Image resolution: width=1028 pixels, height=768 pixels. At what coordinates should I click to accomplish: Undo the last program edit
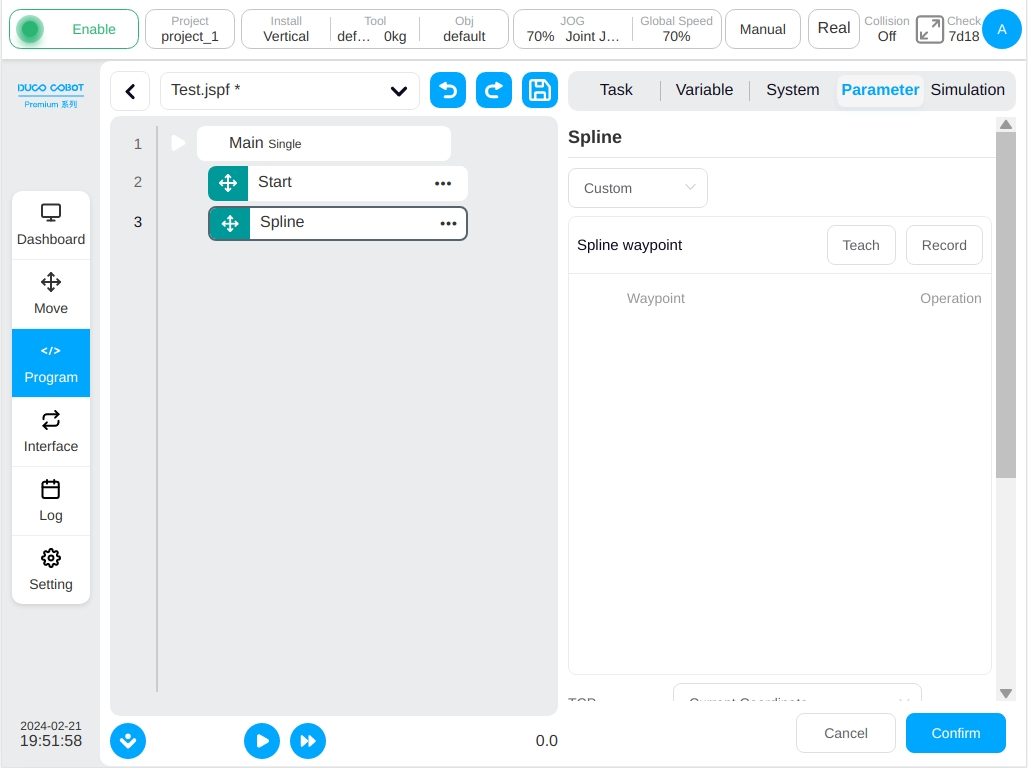[448, 90]
